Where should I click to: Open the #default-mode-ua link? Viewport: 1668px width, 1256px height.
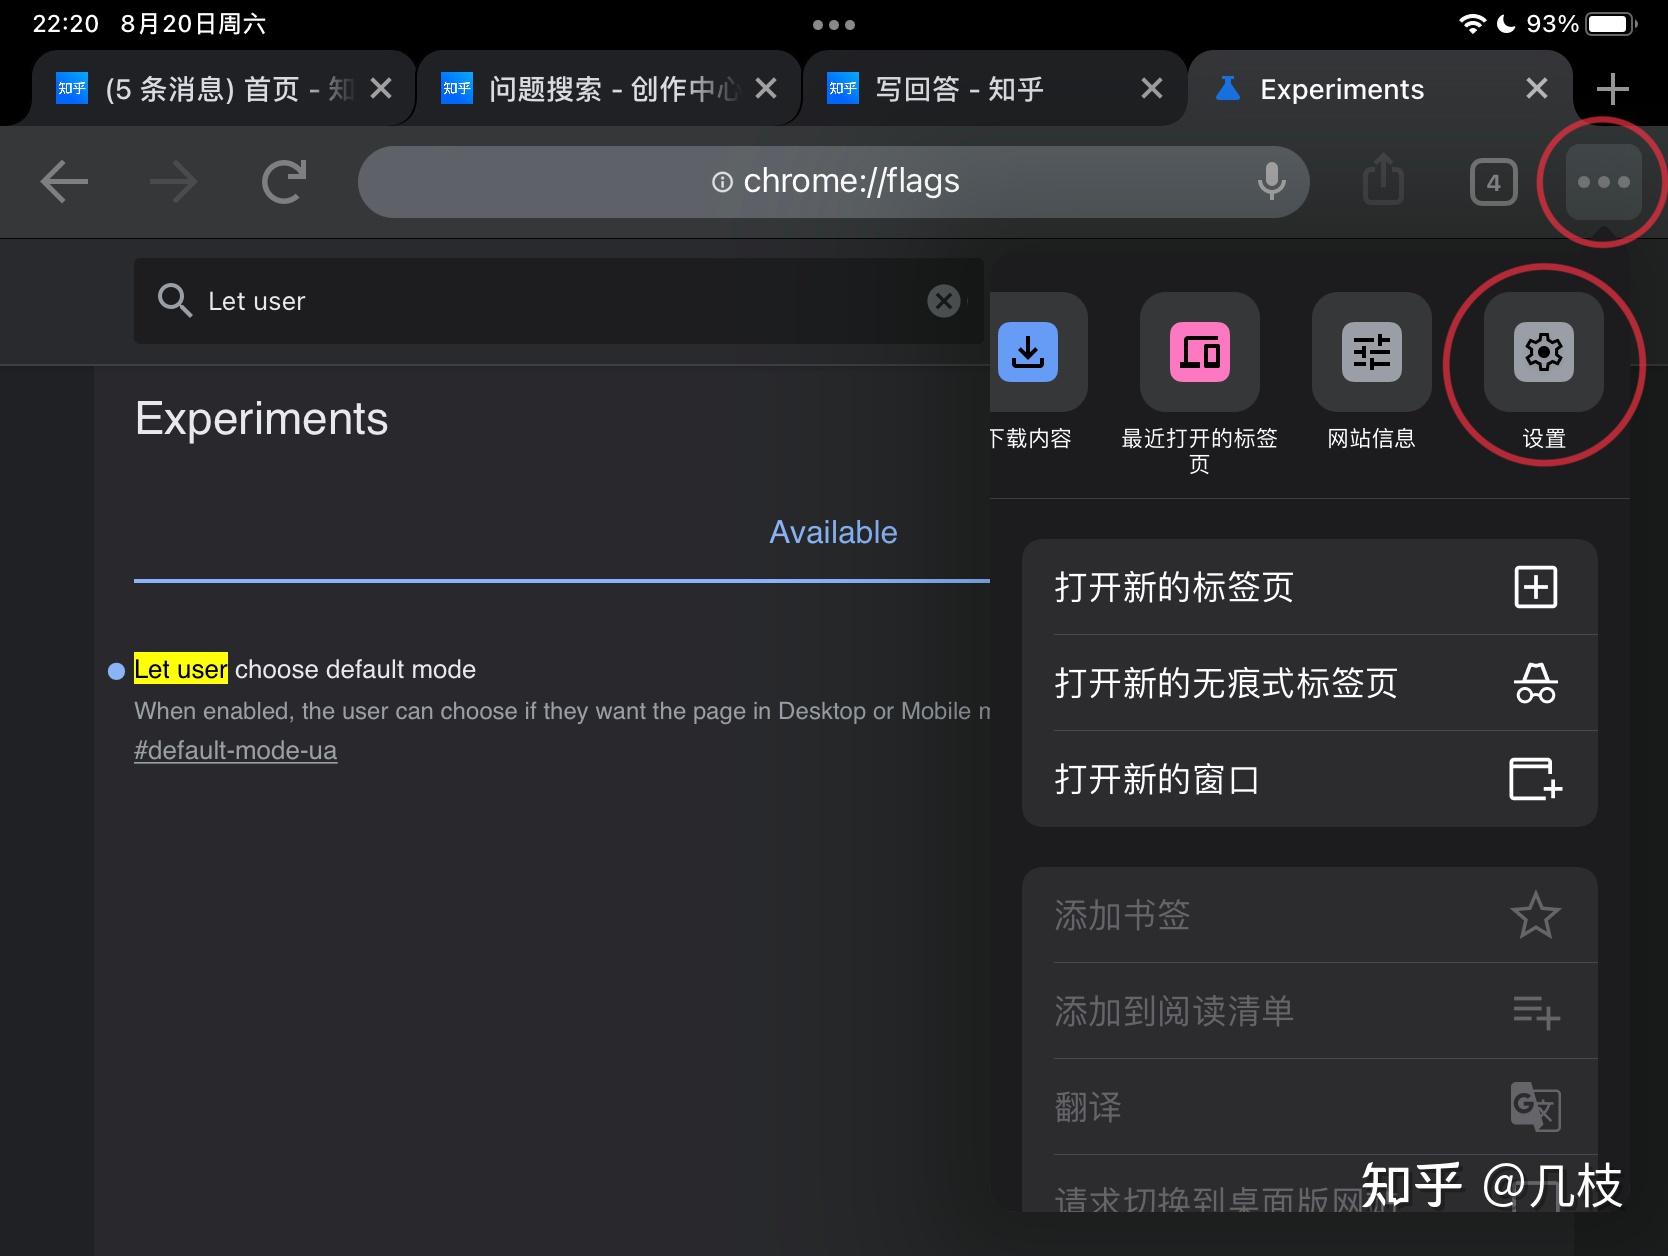236,750
